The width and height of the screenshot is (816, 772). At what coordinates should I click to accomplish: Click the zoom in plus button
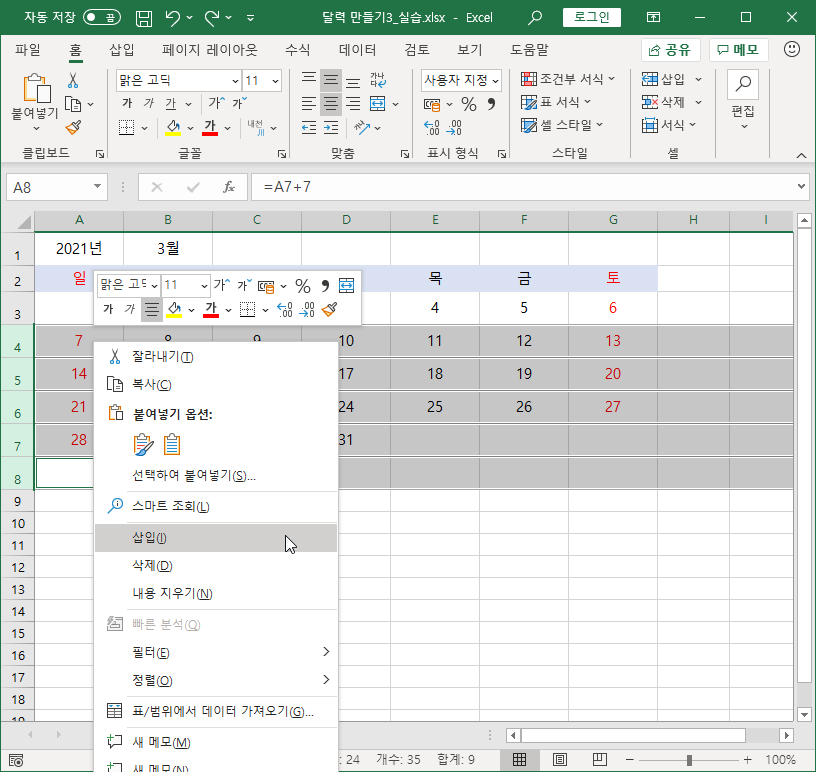(x=748, y=760)
